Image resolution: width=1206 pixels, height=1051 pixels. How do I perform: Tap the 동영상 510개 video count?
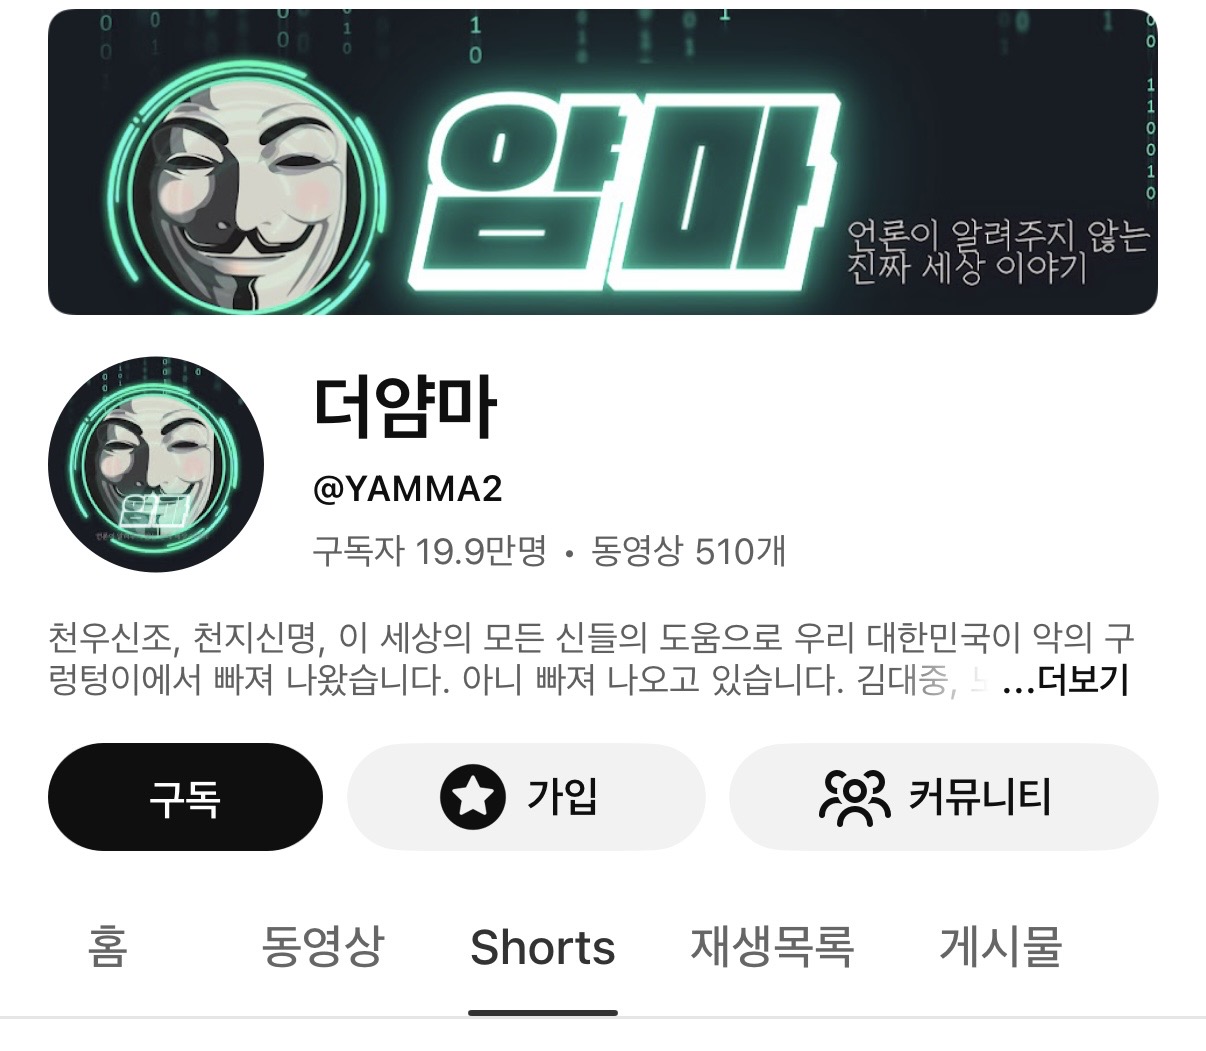click(689, 551)
